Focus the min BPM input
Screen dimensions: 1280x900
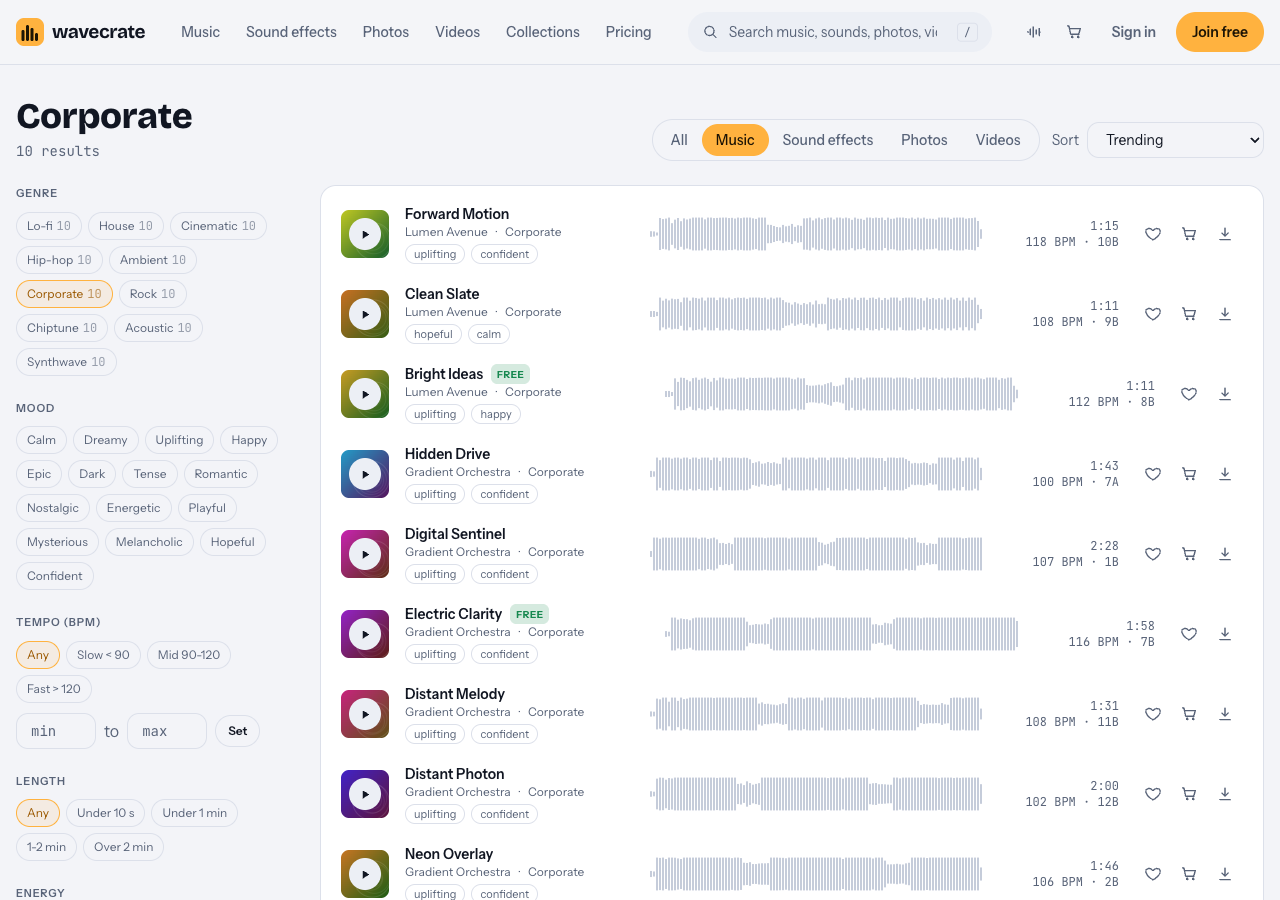[x=56, y=731]
